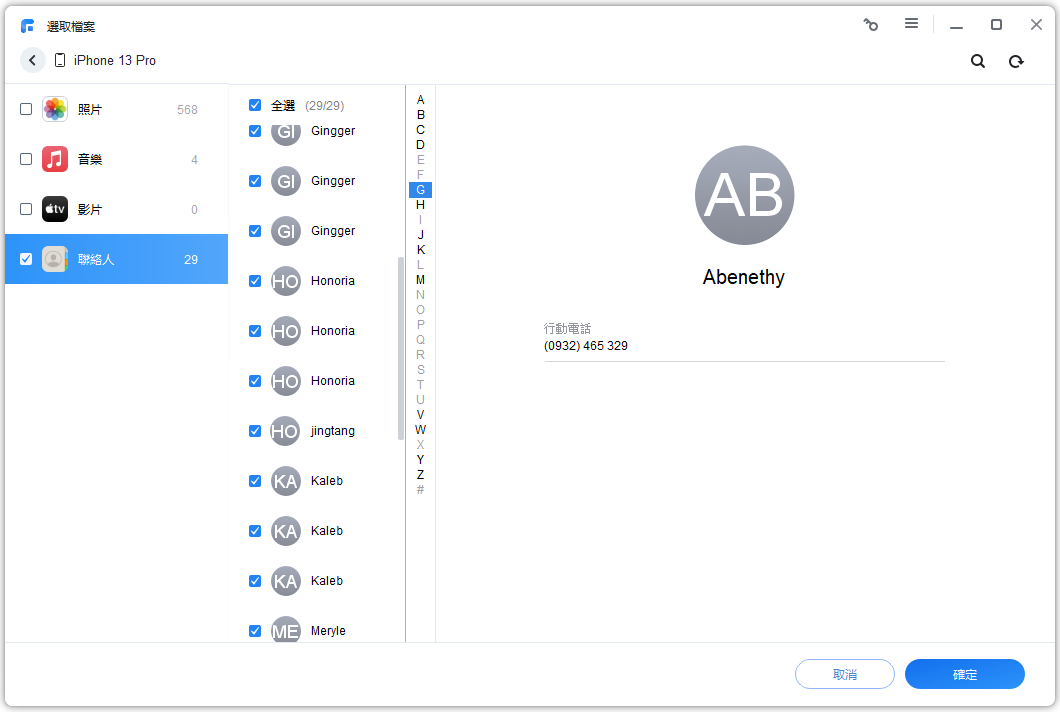Click the 取消 cancel button
Image resolution: width=1060 pixels, height=712 pixels.
tap(844, 675)
